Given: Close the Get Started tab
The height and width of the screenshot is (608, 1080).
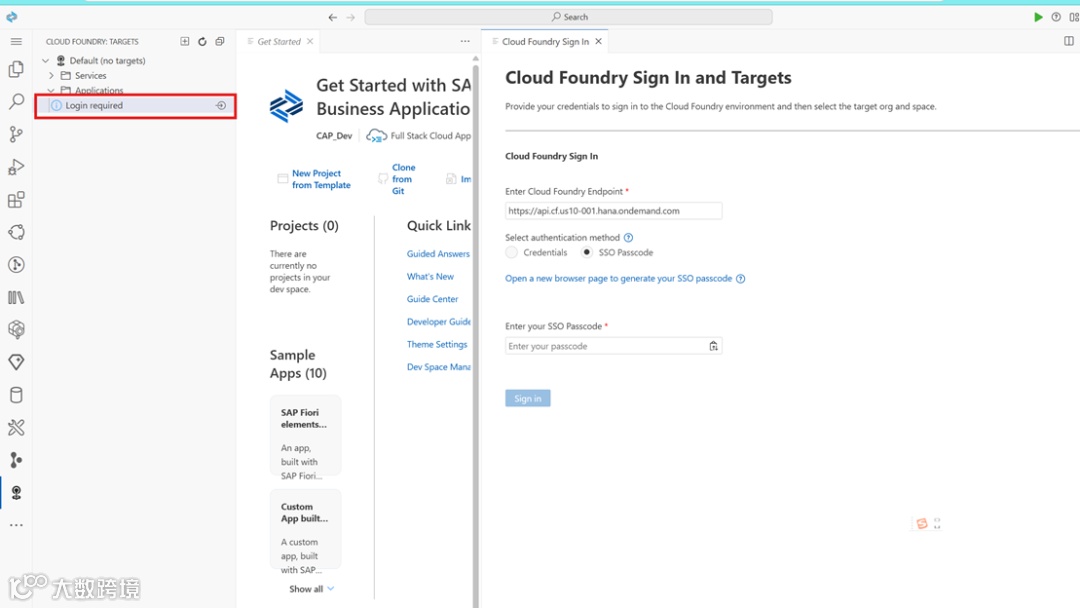Looking at the screenshot, I should tap(310, 41).
